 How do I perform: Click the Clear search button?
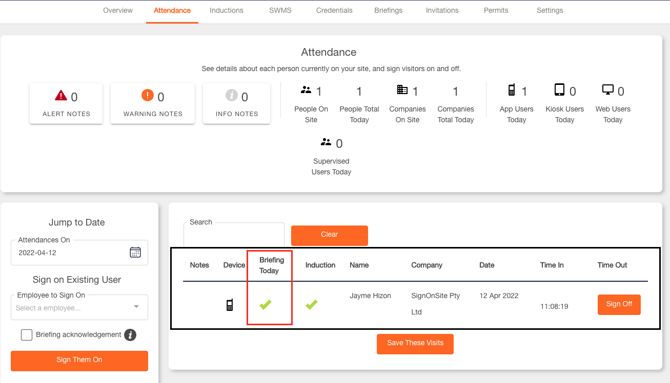pyautogui.click(x=329, y=235)
